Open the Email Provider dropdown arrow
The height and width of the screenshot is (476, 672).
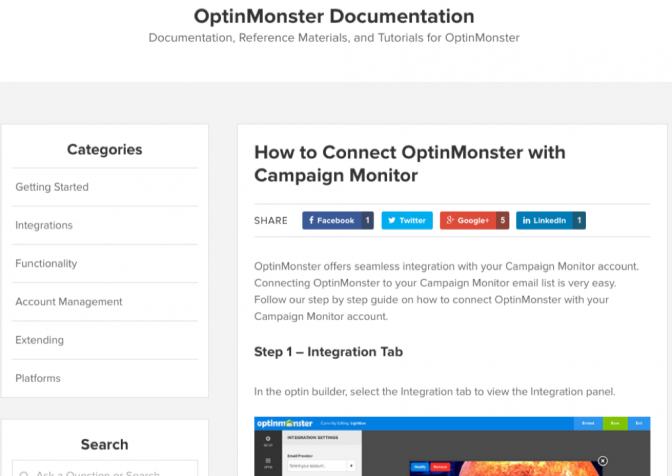[351, 466]
